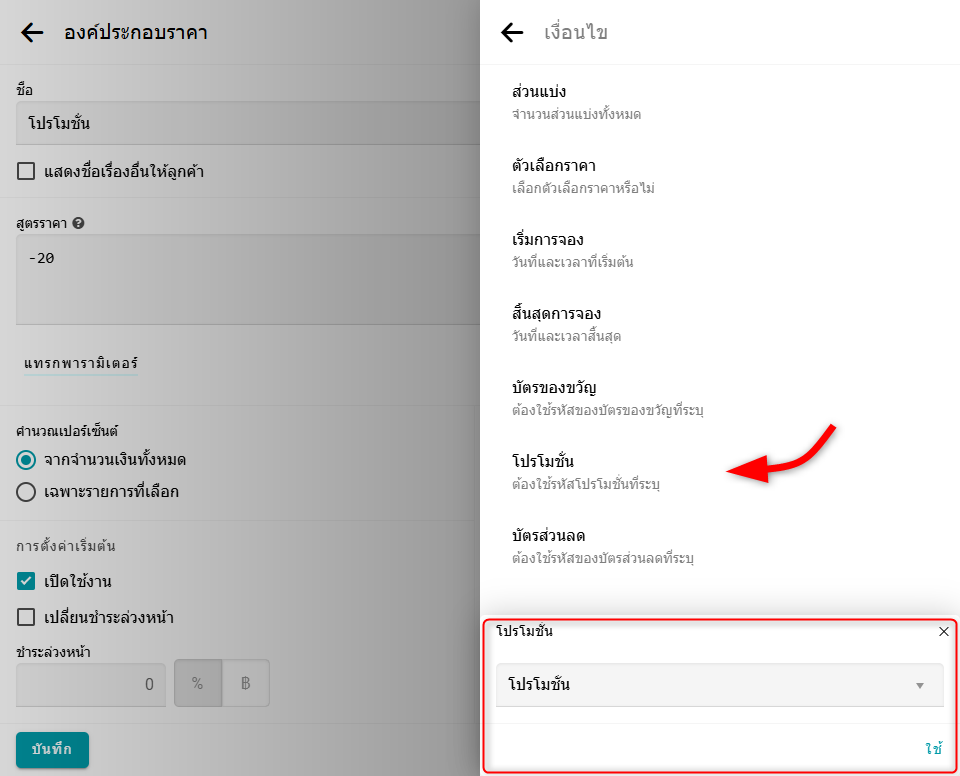Switch prepayment unit to percent (%)
960x776 pixels.
pos(197,684)
